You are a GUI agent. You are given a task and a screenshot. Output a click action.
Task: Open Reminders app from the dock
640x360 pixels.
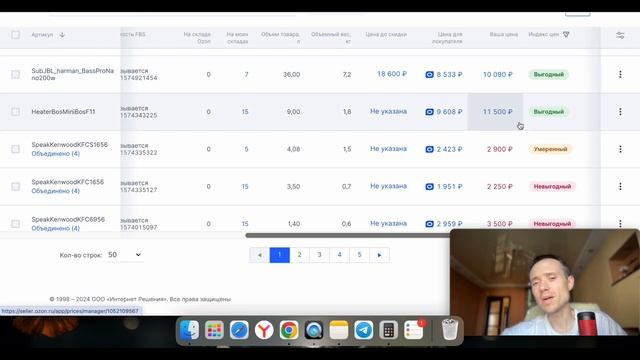point(414,330)
